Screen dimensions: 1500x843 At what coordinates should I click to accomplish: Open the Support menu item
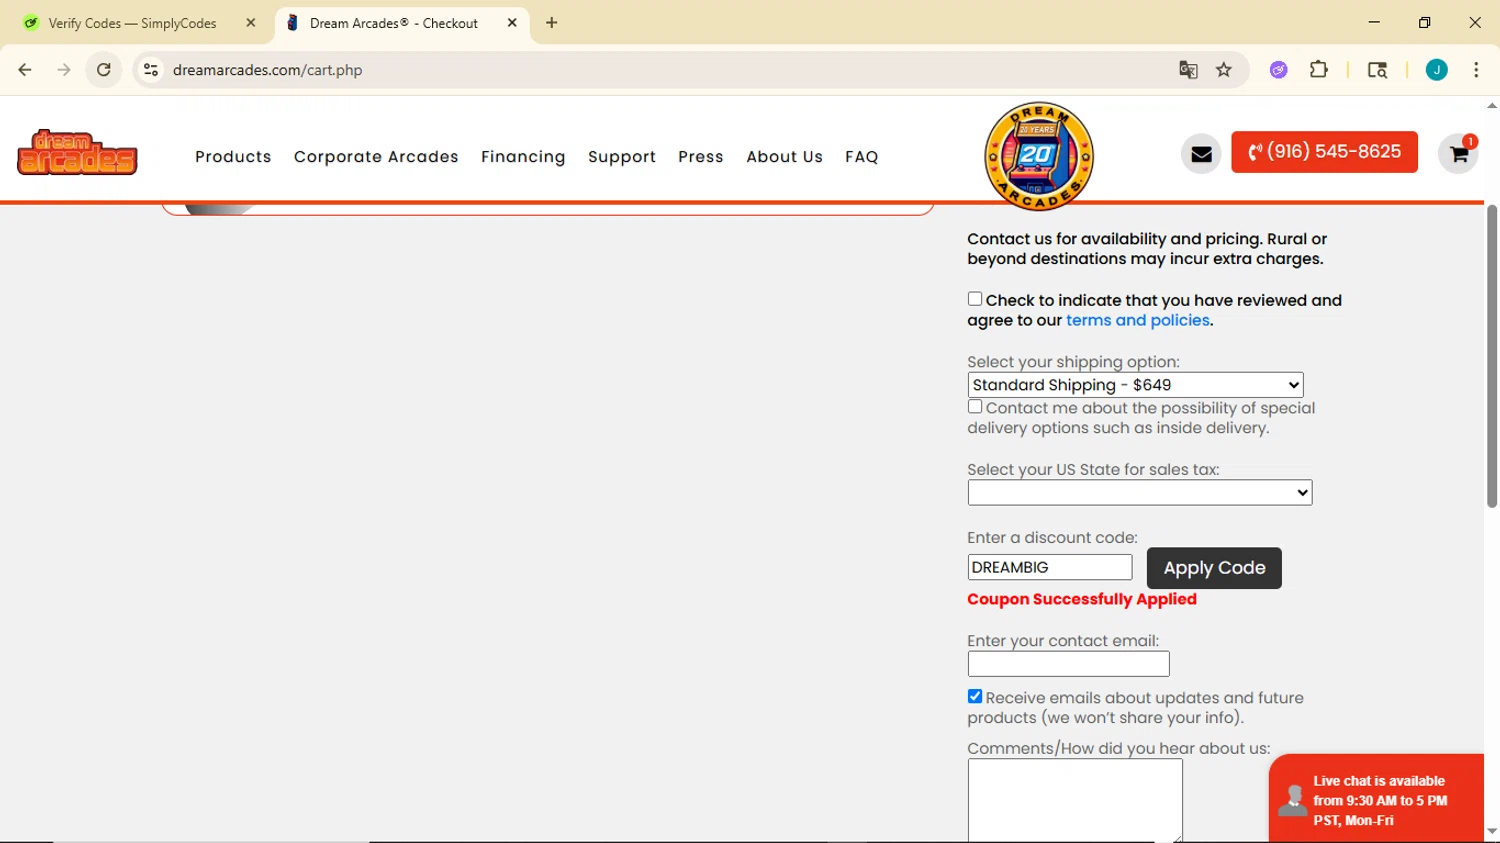click(x=622, y=157)
